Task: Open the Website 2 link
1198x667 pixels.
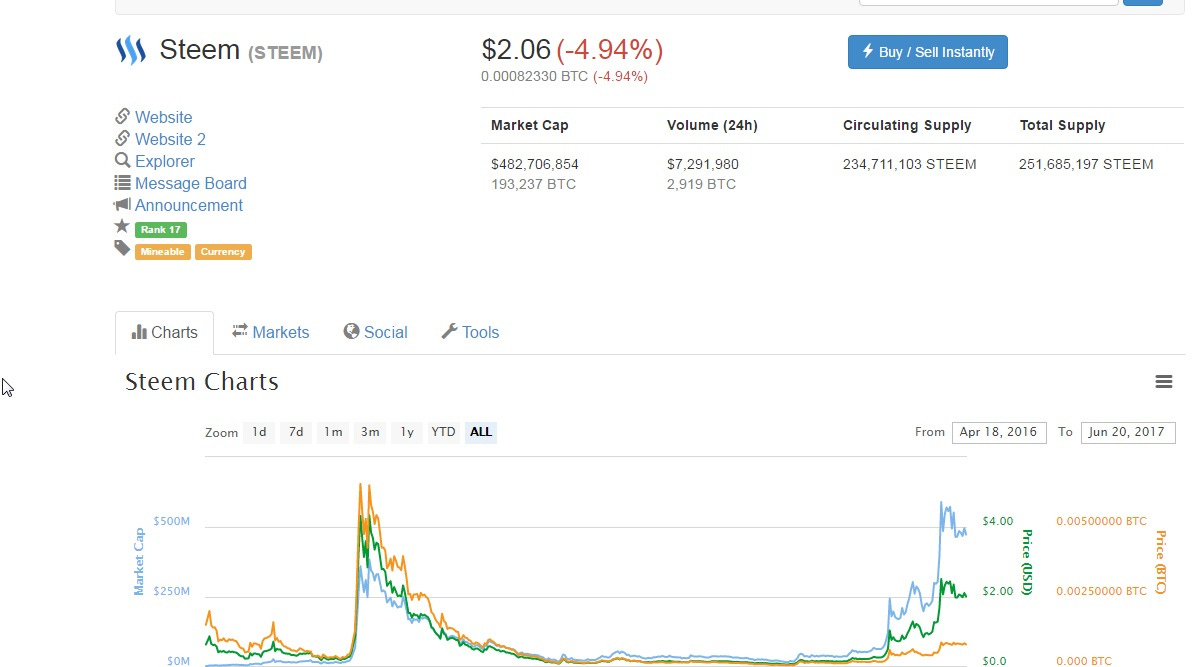Action: click(x=170, y=139)
